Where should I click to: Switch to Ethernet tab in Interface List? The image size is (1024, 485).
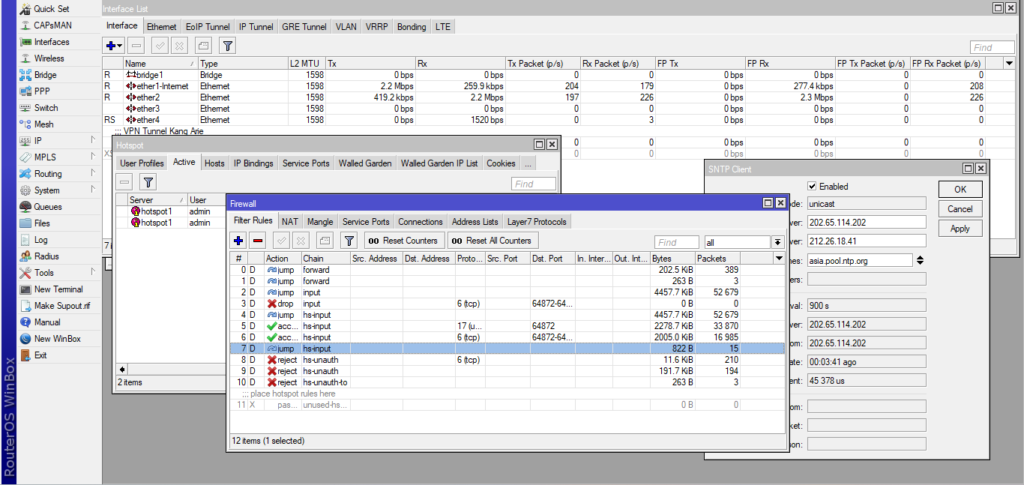coord(161,27)
